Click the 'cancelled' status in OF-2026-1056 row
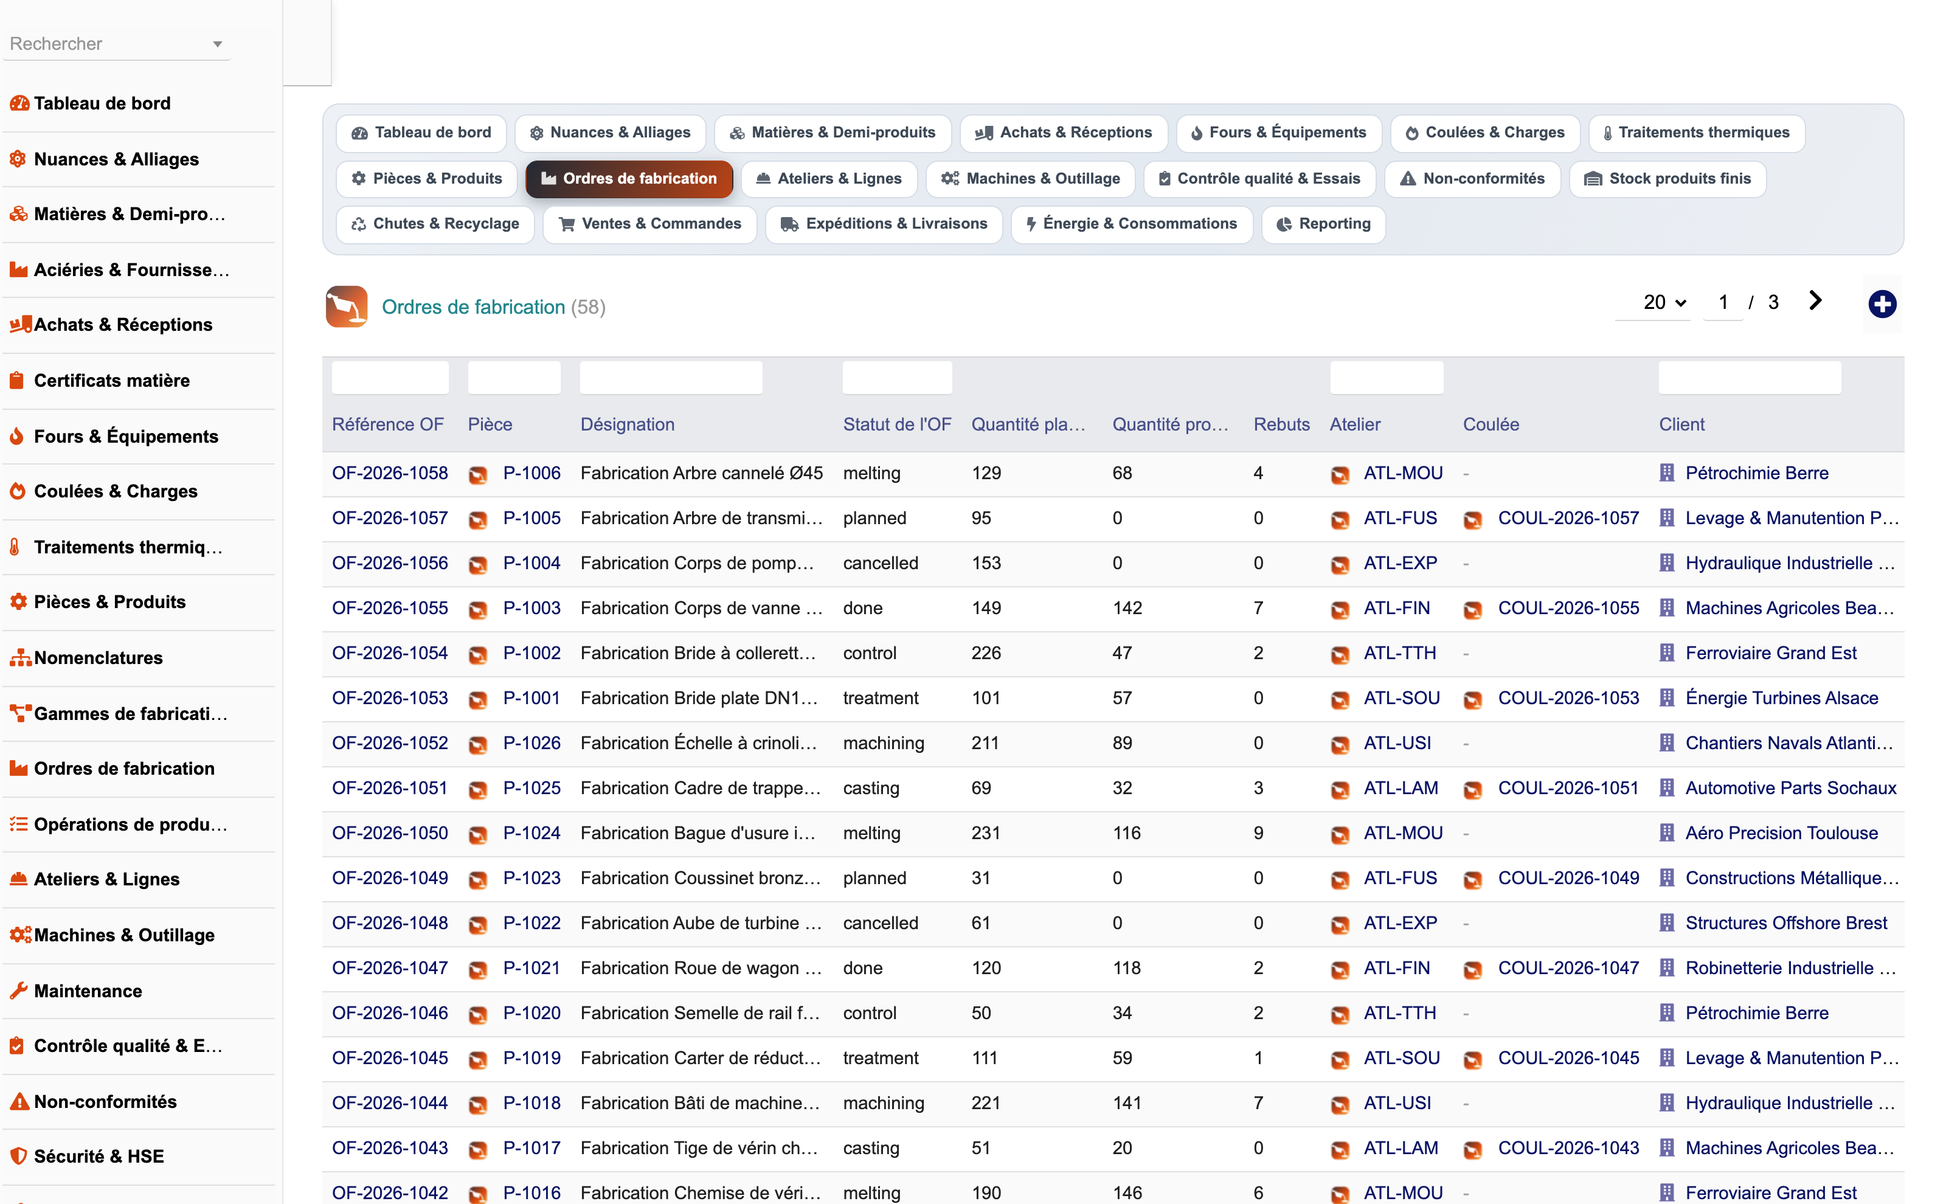Screen dimensions: 1946x1204 click(x=880, y=563)
